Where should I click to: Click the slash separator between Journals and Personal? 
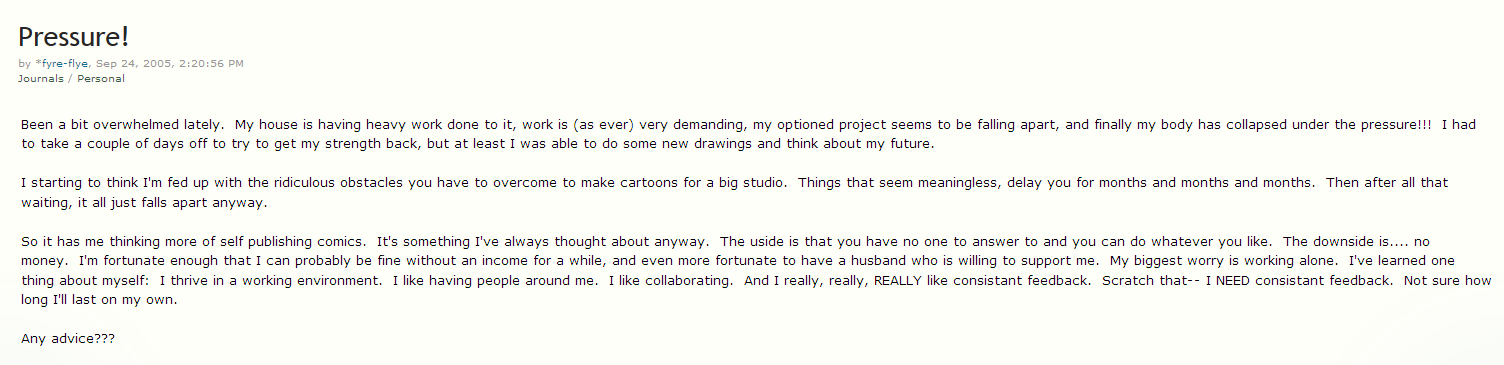pos(70,78)
